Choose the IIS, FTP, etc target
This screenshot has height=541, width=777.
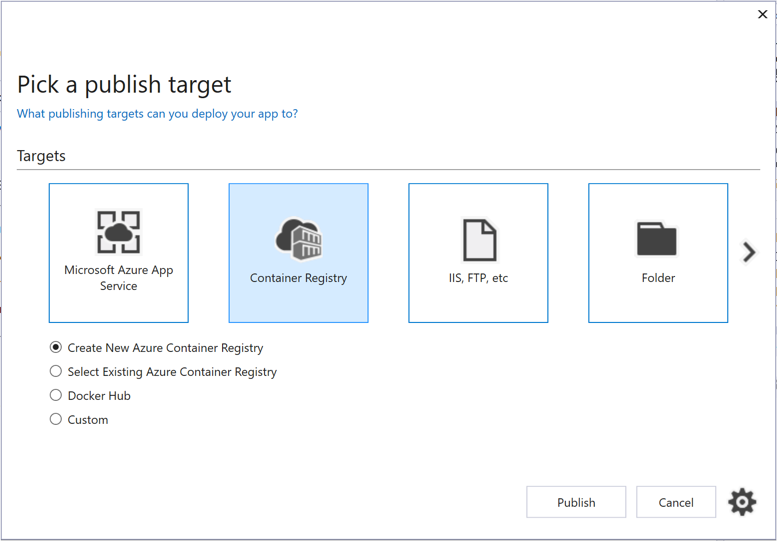click(x=478, y=253)
